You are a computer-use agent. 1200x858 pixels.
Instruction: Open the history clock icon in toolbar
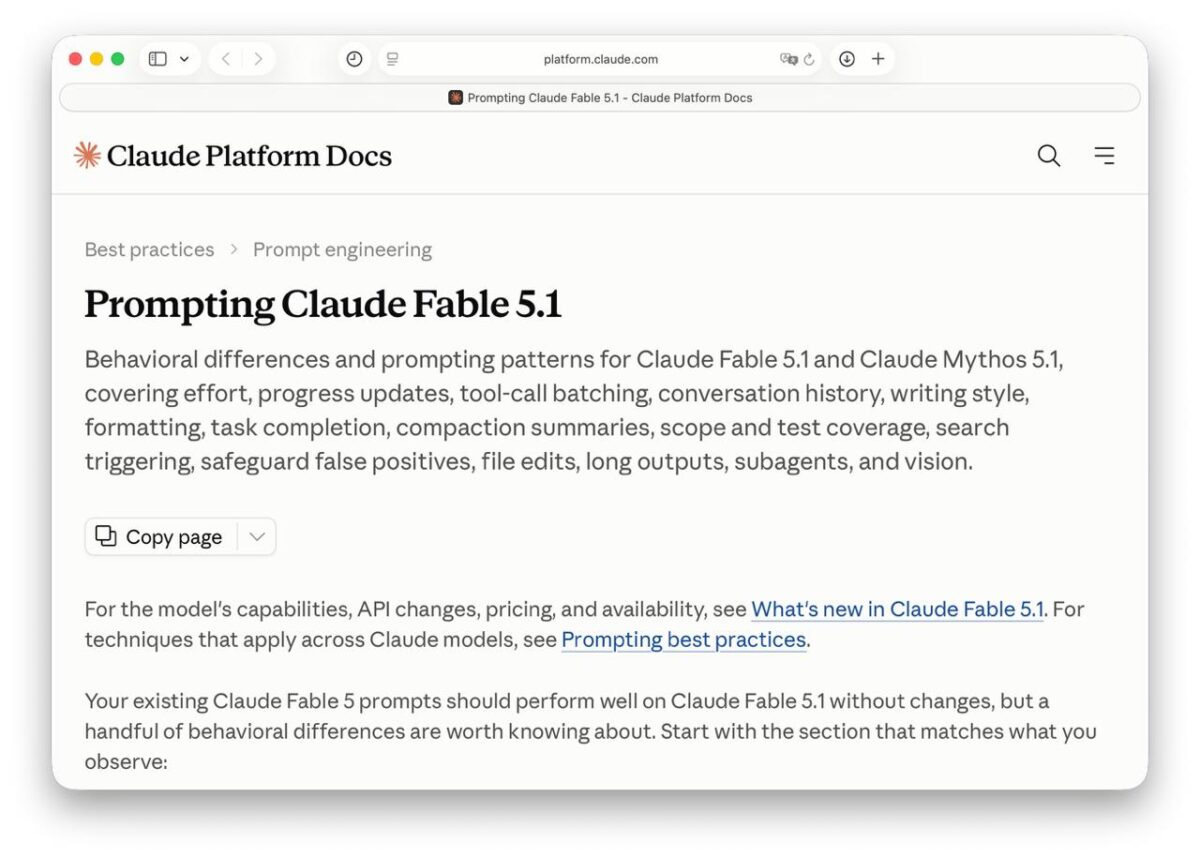354,59
